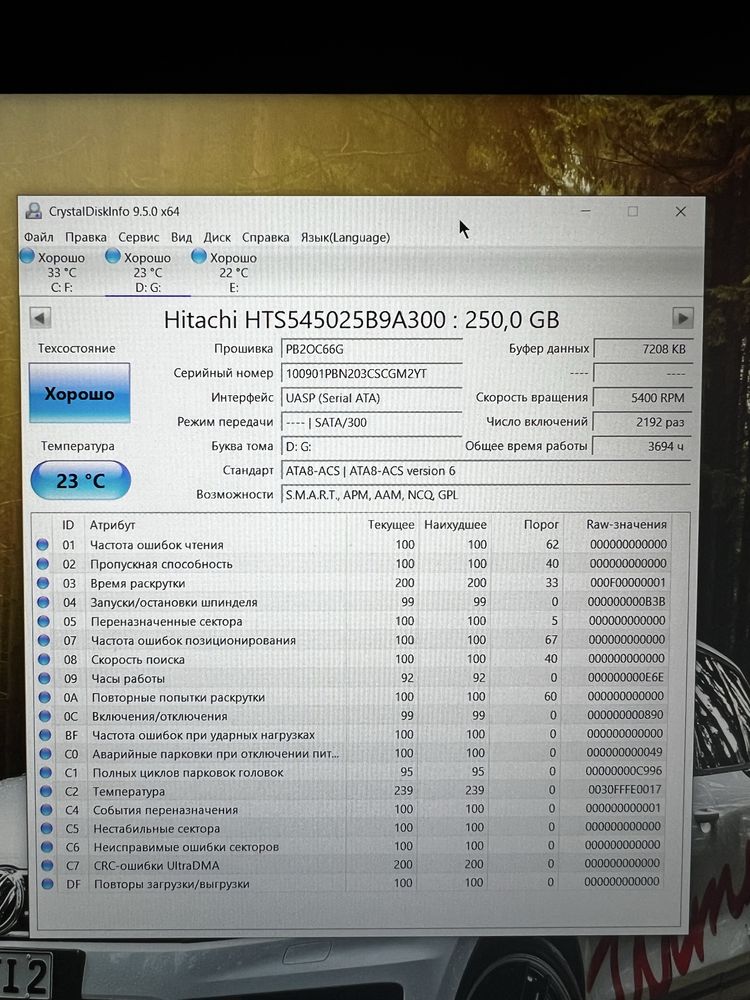Viewport: 750px width, 1000px height.
Task: Close the CrystalDiskInfo window
Action: 680,211
